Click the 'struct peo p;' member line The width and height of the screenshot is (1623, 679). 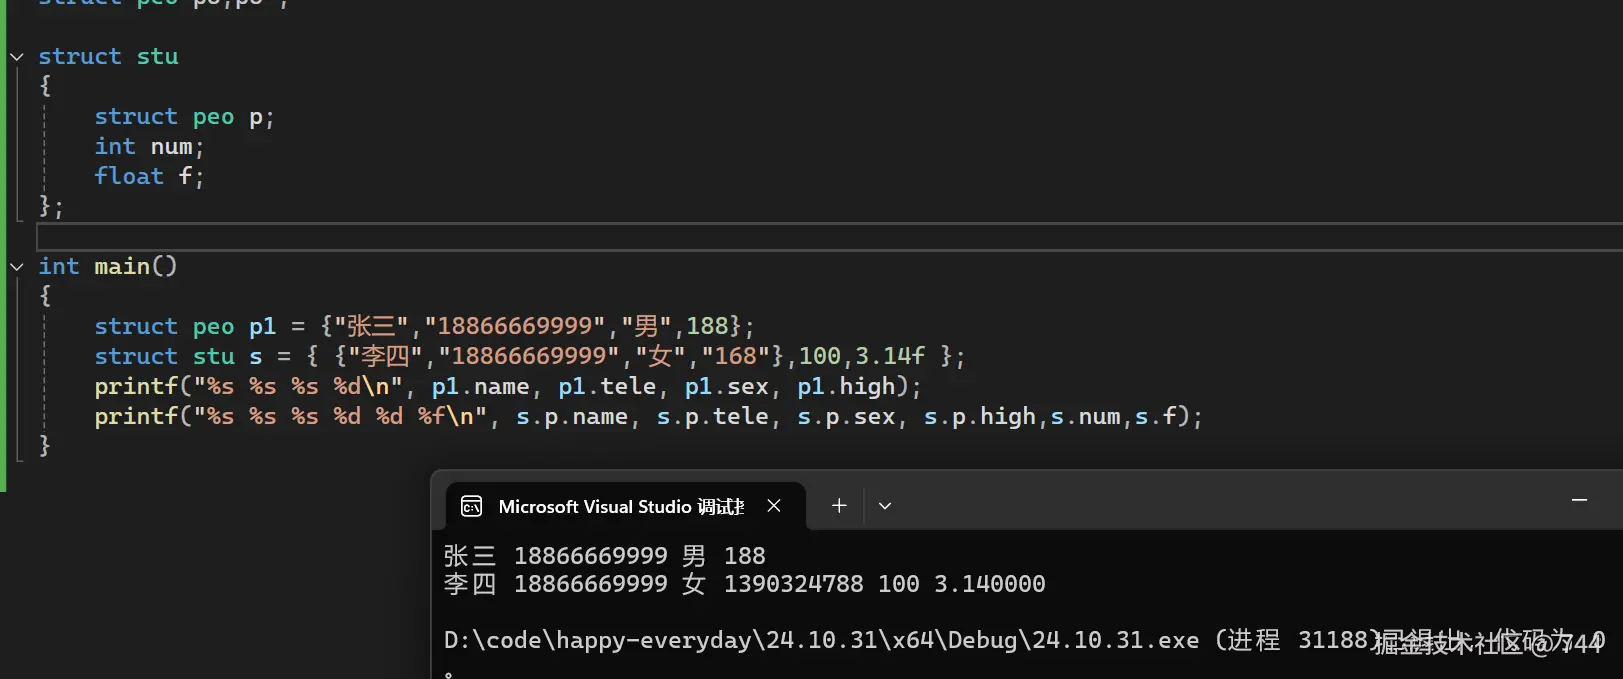(184, 117)
